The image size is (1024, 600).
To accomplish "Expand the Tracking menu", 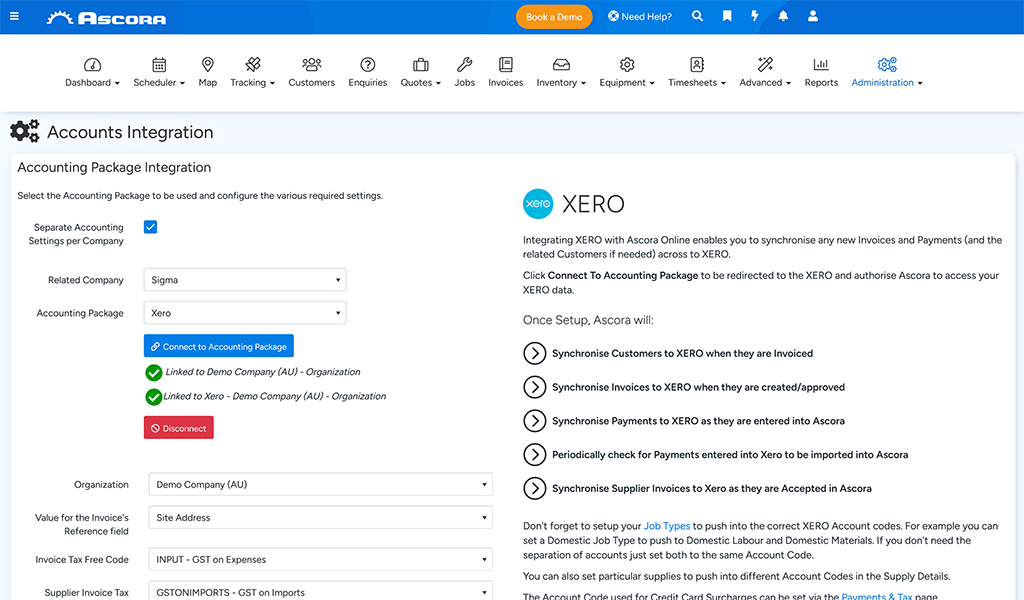I will coord(272,83).
